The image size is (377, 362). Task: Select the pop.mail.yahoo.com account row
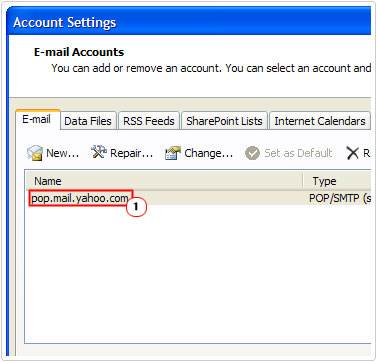pos(198,198)
